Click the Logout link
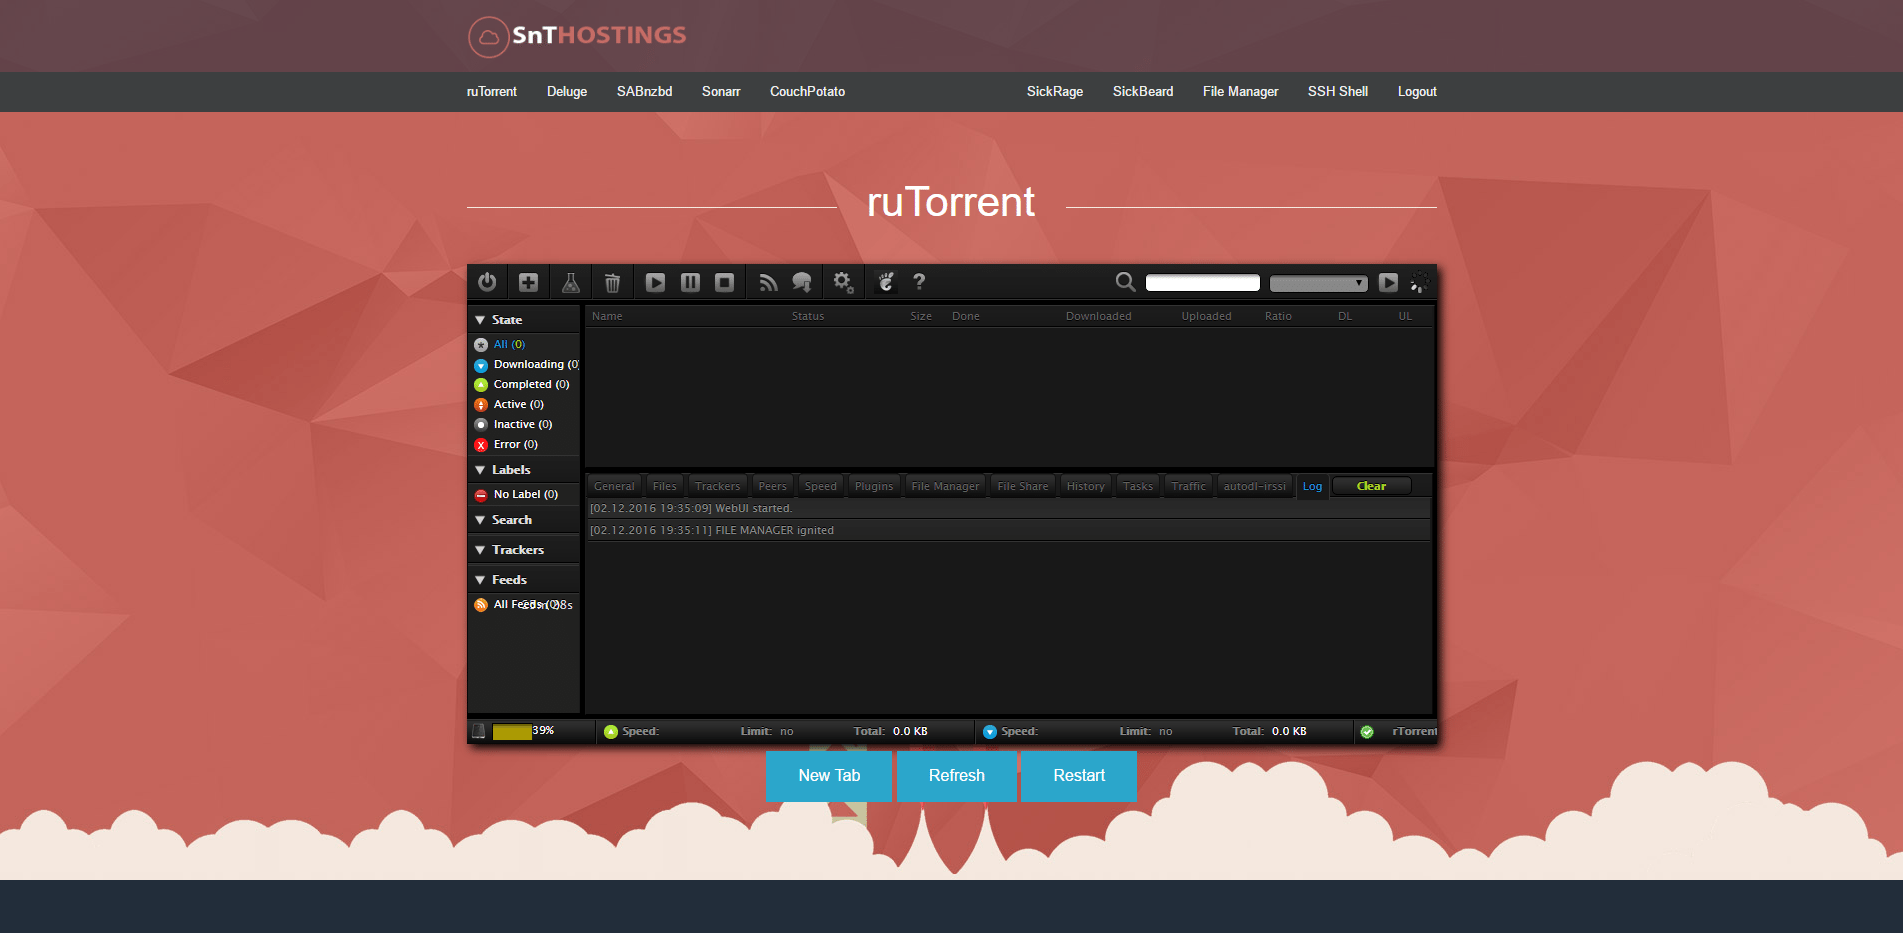The image size is (1903, 933). pos(1417,91)
